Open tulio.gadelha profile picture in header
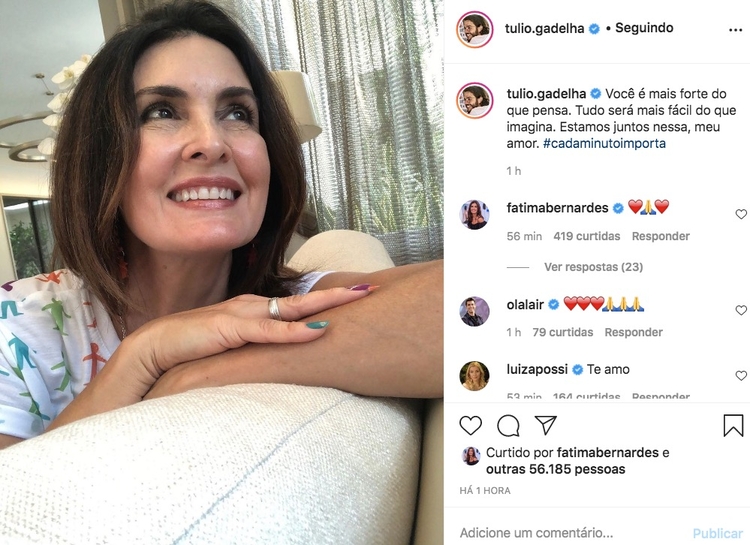Viewport: 750px width, 545px height. pyautogui.click(x=474, y=30)
